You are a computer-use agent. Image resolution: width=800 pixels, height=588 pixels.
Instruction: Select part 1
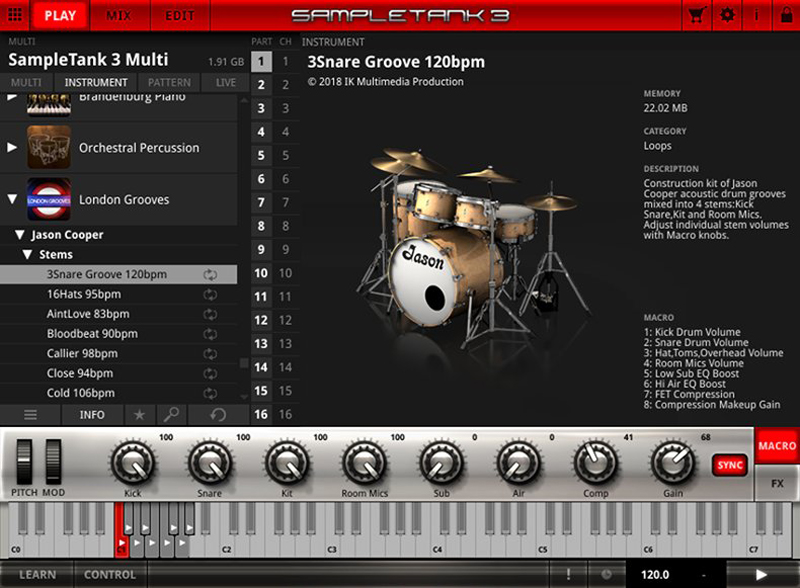tap(261, 61)
